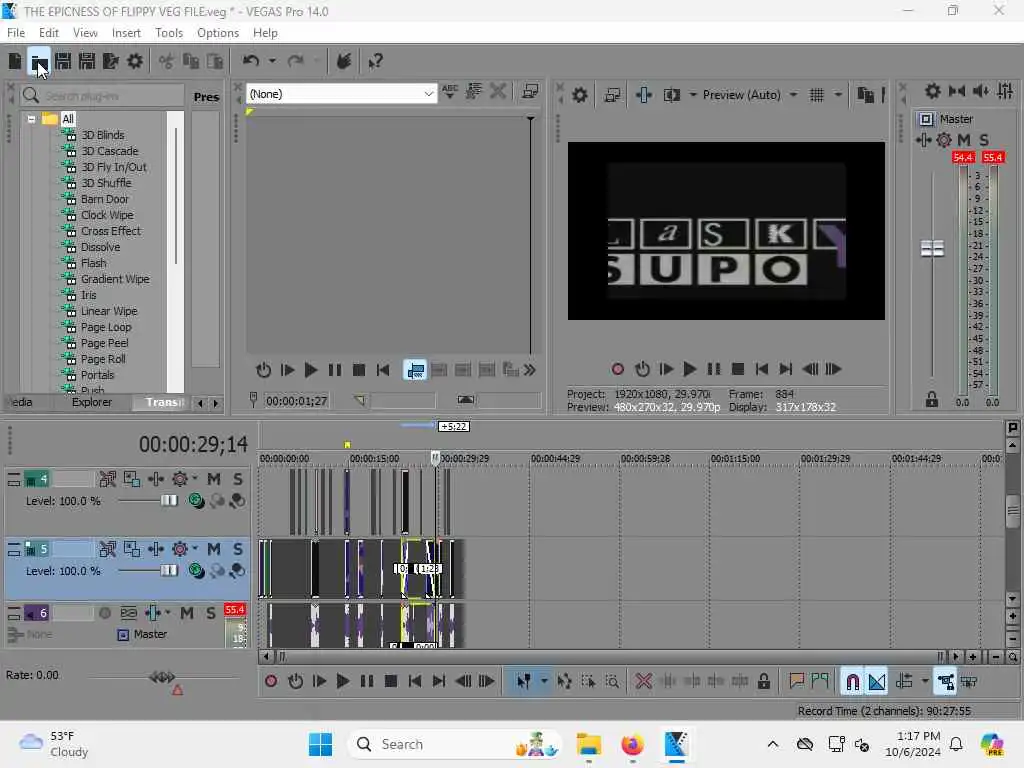Click the Overlays grid icon
The height and width of the screenshot is (768, 1024).
(816, 95)
